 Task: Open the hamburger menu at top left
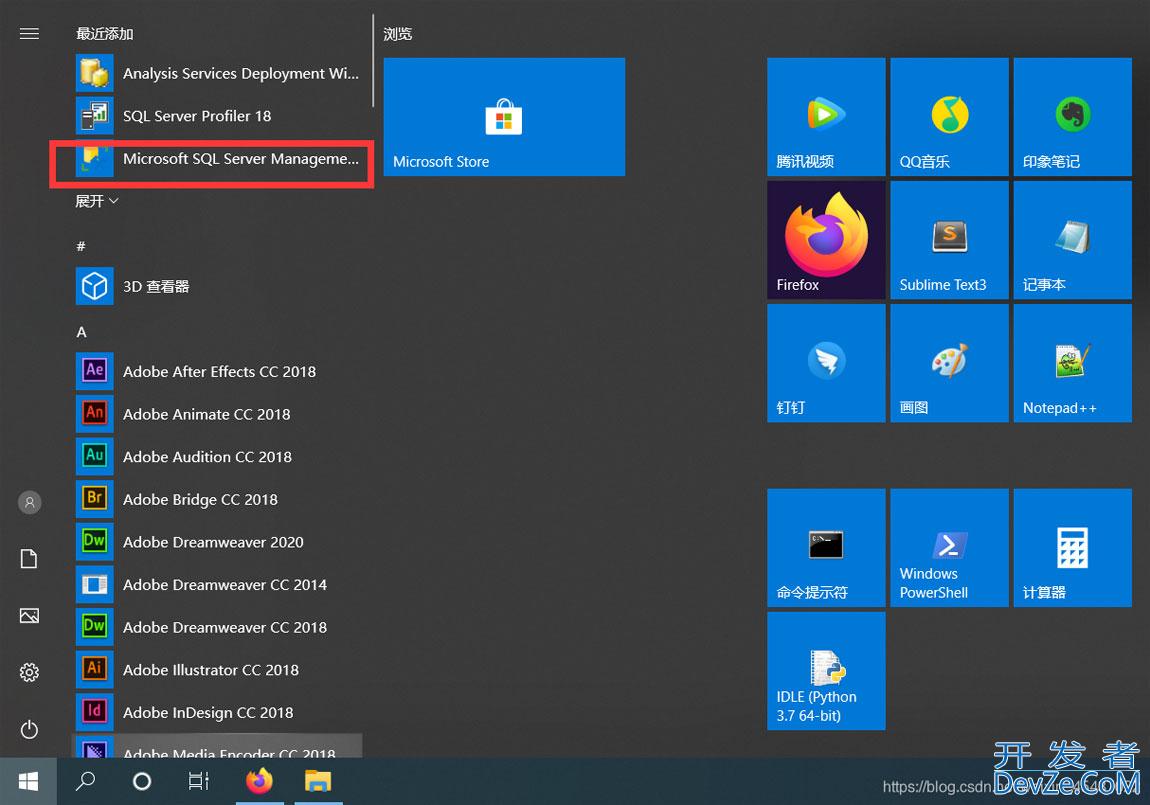(x=29, y=34)
